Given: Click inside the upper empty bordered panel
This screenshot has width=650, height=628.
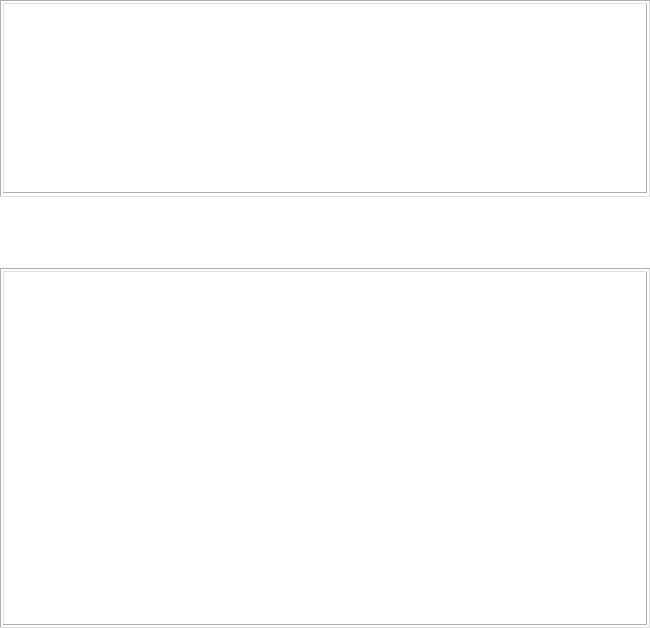Looking at the screenshot, I should tap(325, 98).
